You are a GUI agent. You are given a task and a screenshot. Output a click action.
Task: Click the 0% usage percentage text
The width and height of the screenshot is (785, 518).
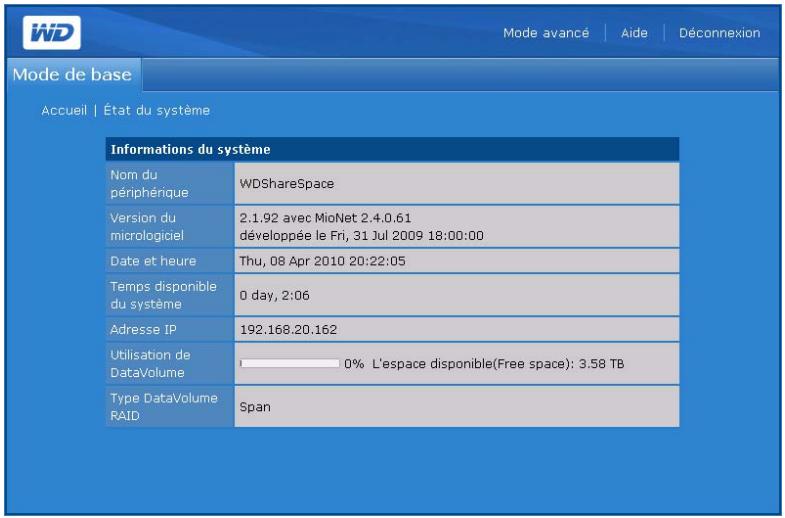pyautogui.click(x=354, y=364)
